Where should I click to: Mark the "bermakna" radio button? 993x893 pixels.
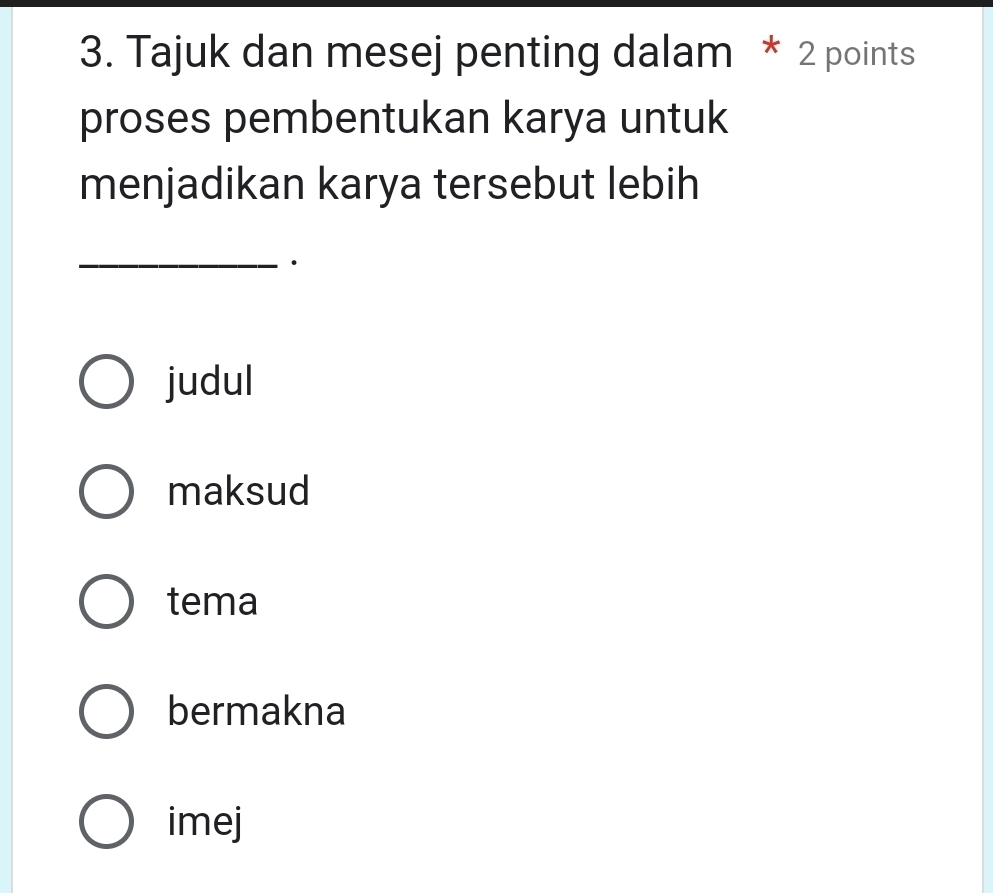[x=105, y=712]
